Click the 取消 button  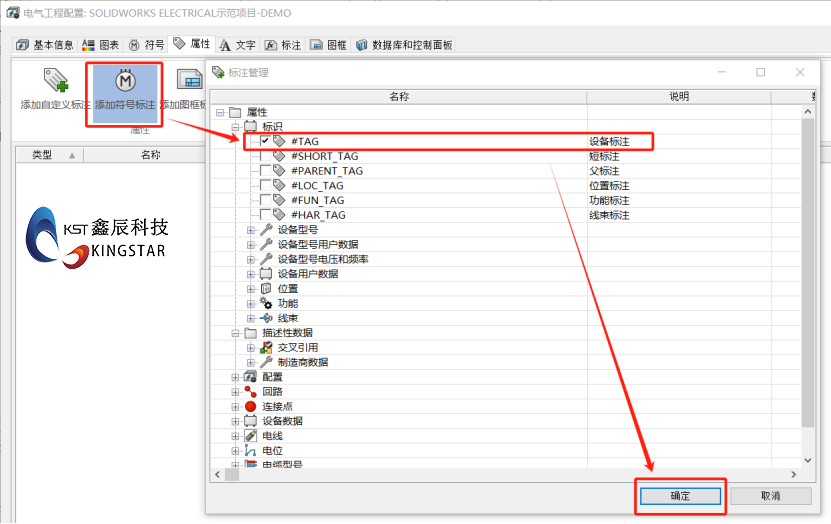[x=769, y=496]
